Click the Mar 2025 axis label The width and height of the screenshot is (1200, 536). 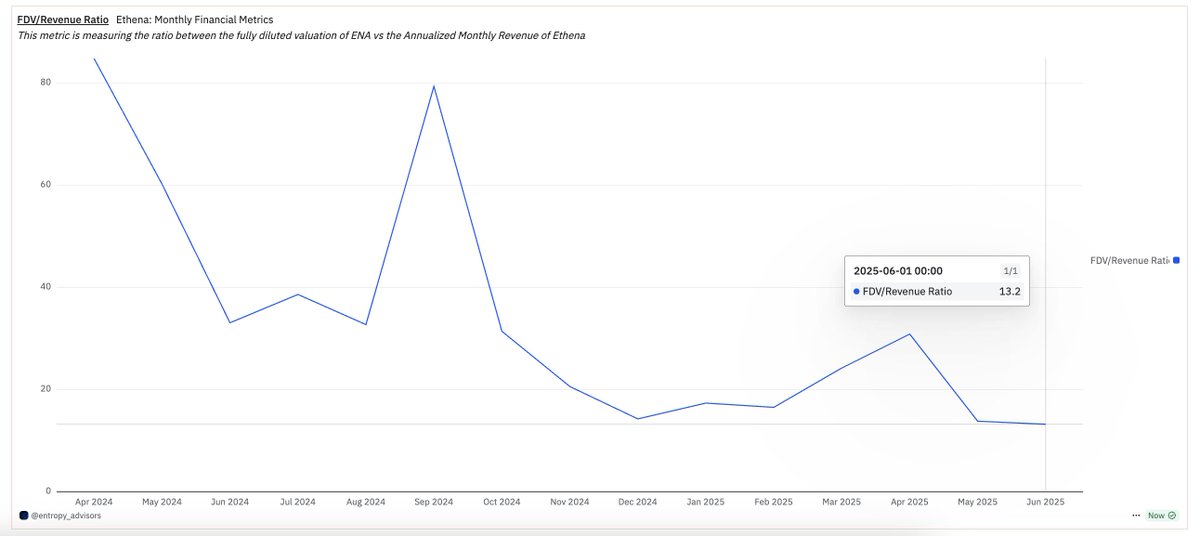[x=842, y=502]
